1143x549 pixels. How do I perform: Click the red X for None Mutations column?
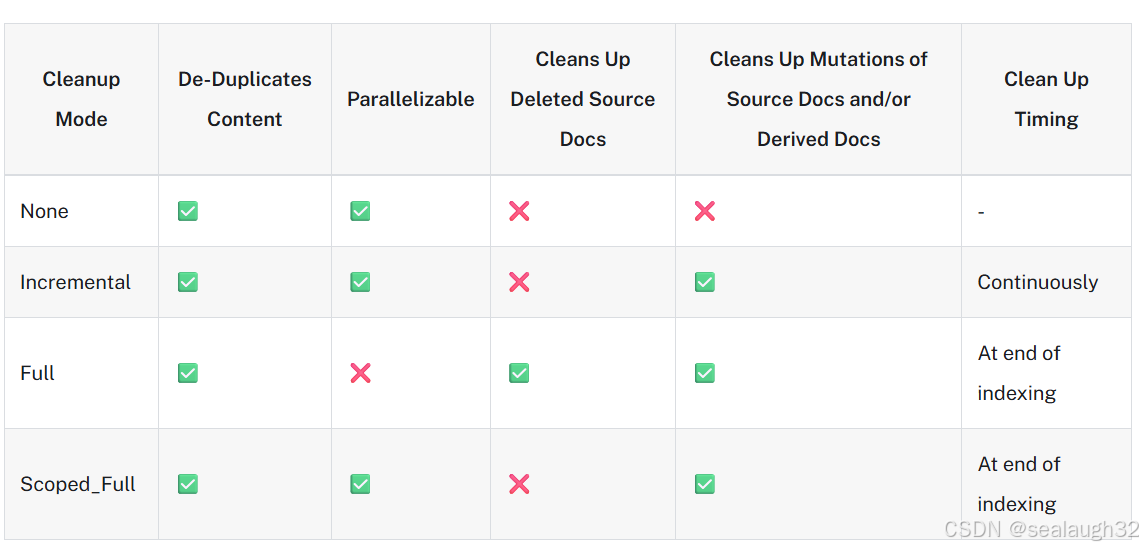pyautogui.click(x=705, y=211)
